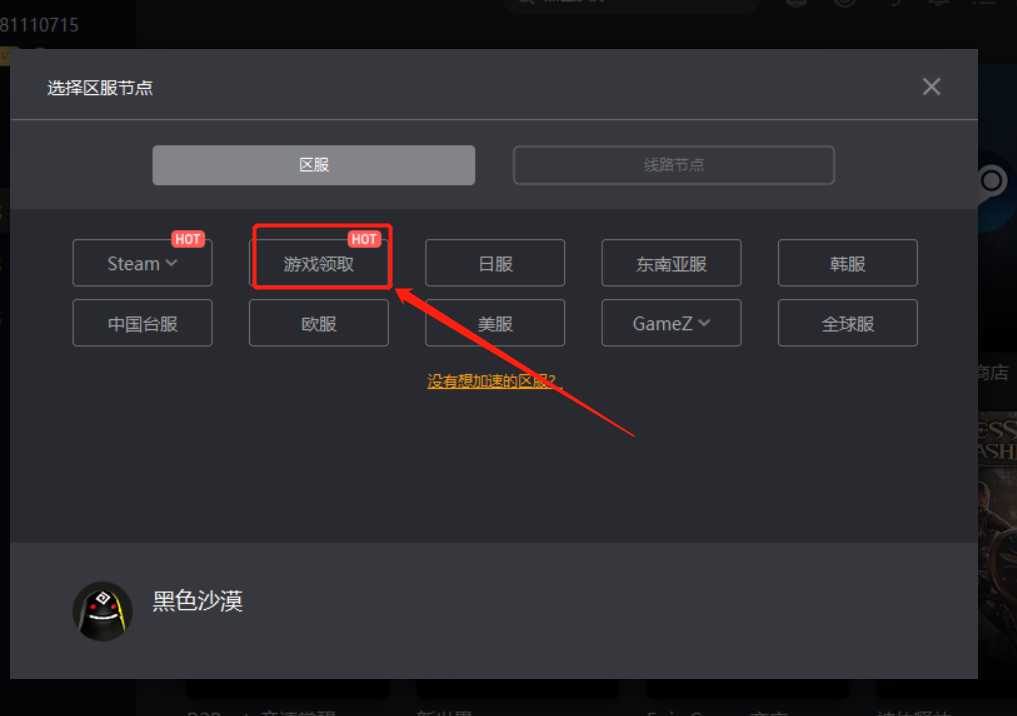Switch to the 区服 tab
Screen dimensions: 1017x716
pos(313,165)
